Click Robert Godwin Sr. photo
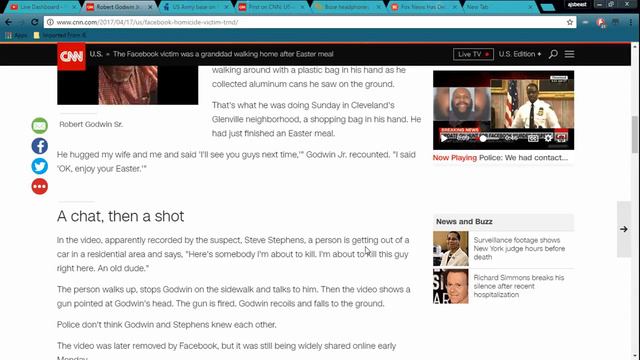The height and width of the screenshot is (360, 640). 128,85
